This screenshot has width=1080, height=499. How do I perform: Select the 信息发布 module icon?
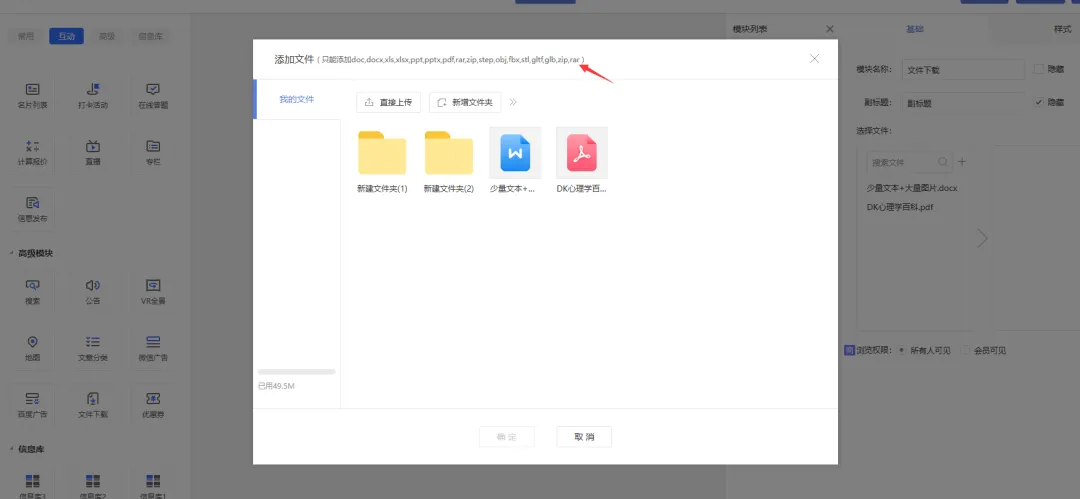pyautogui.click(x=32, y=203)
